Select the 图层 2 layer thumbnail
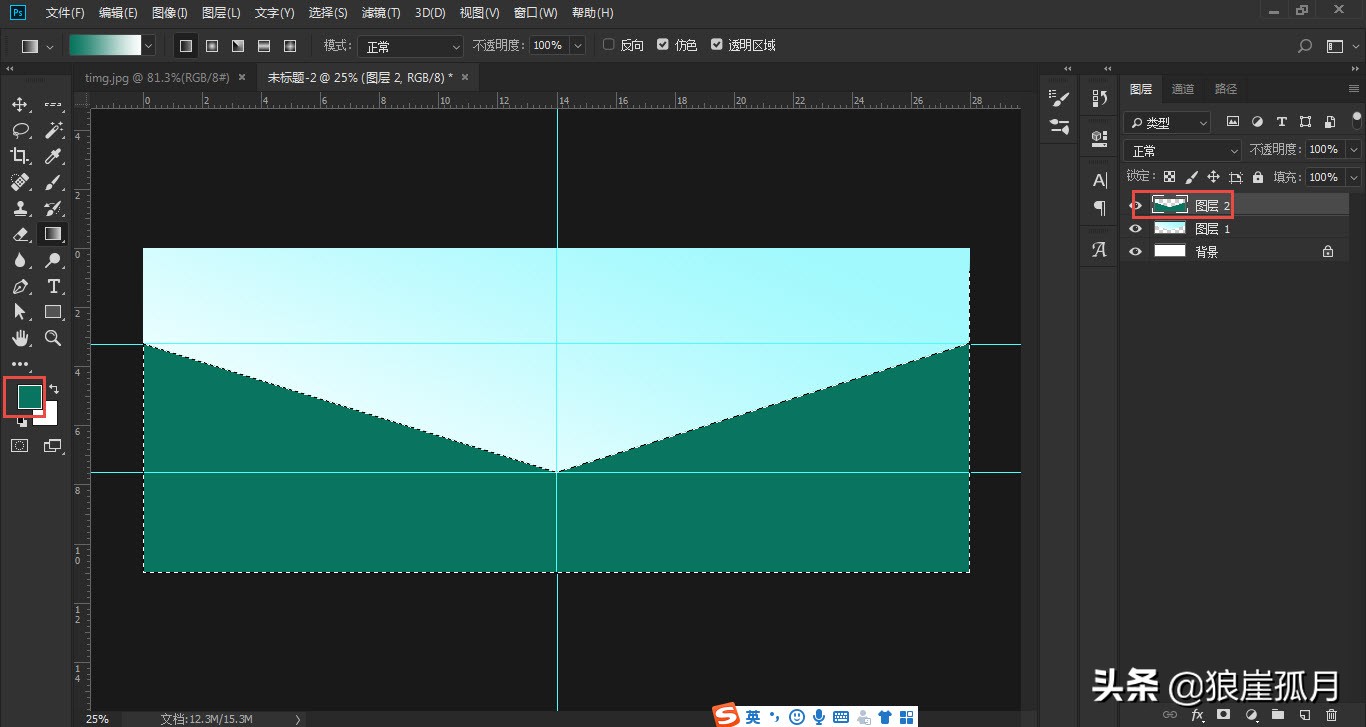 point(1168,204)
